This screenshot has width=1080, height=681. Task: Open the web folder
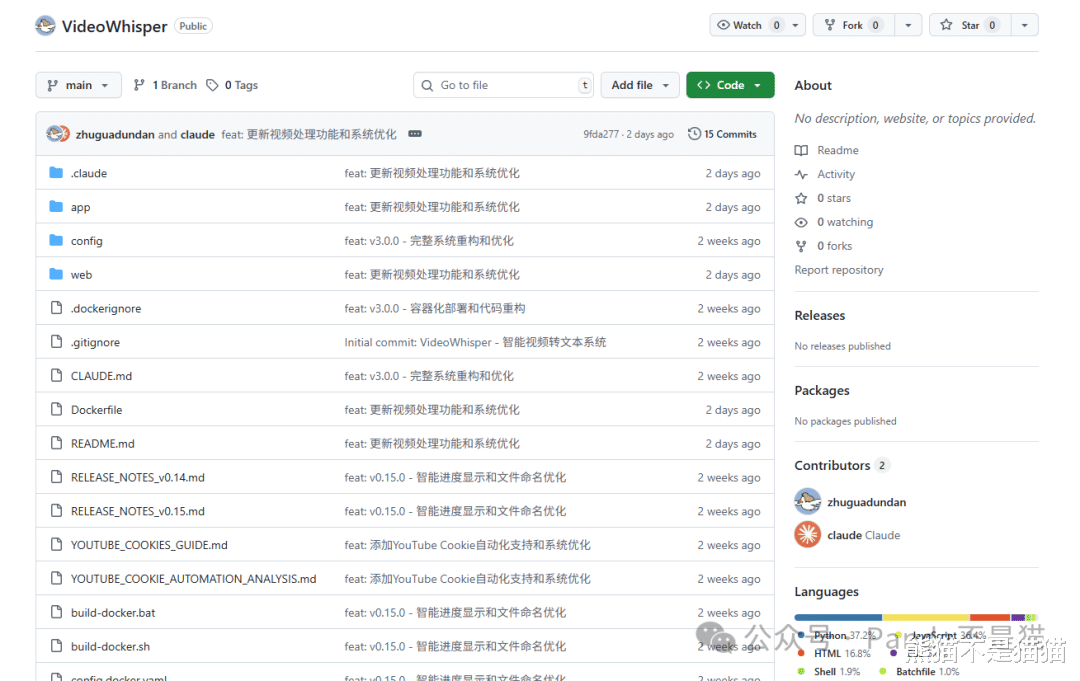(81, 274)
